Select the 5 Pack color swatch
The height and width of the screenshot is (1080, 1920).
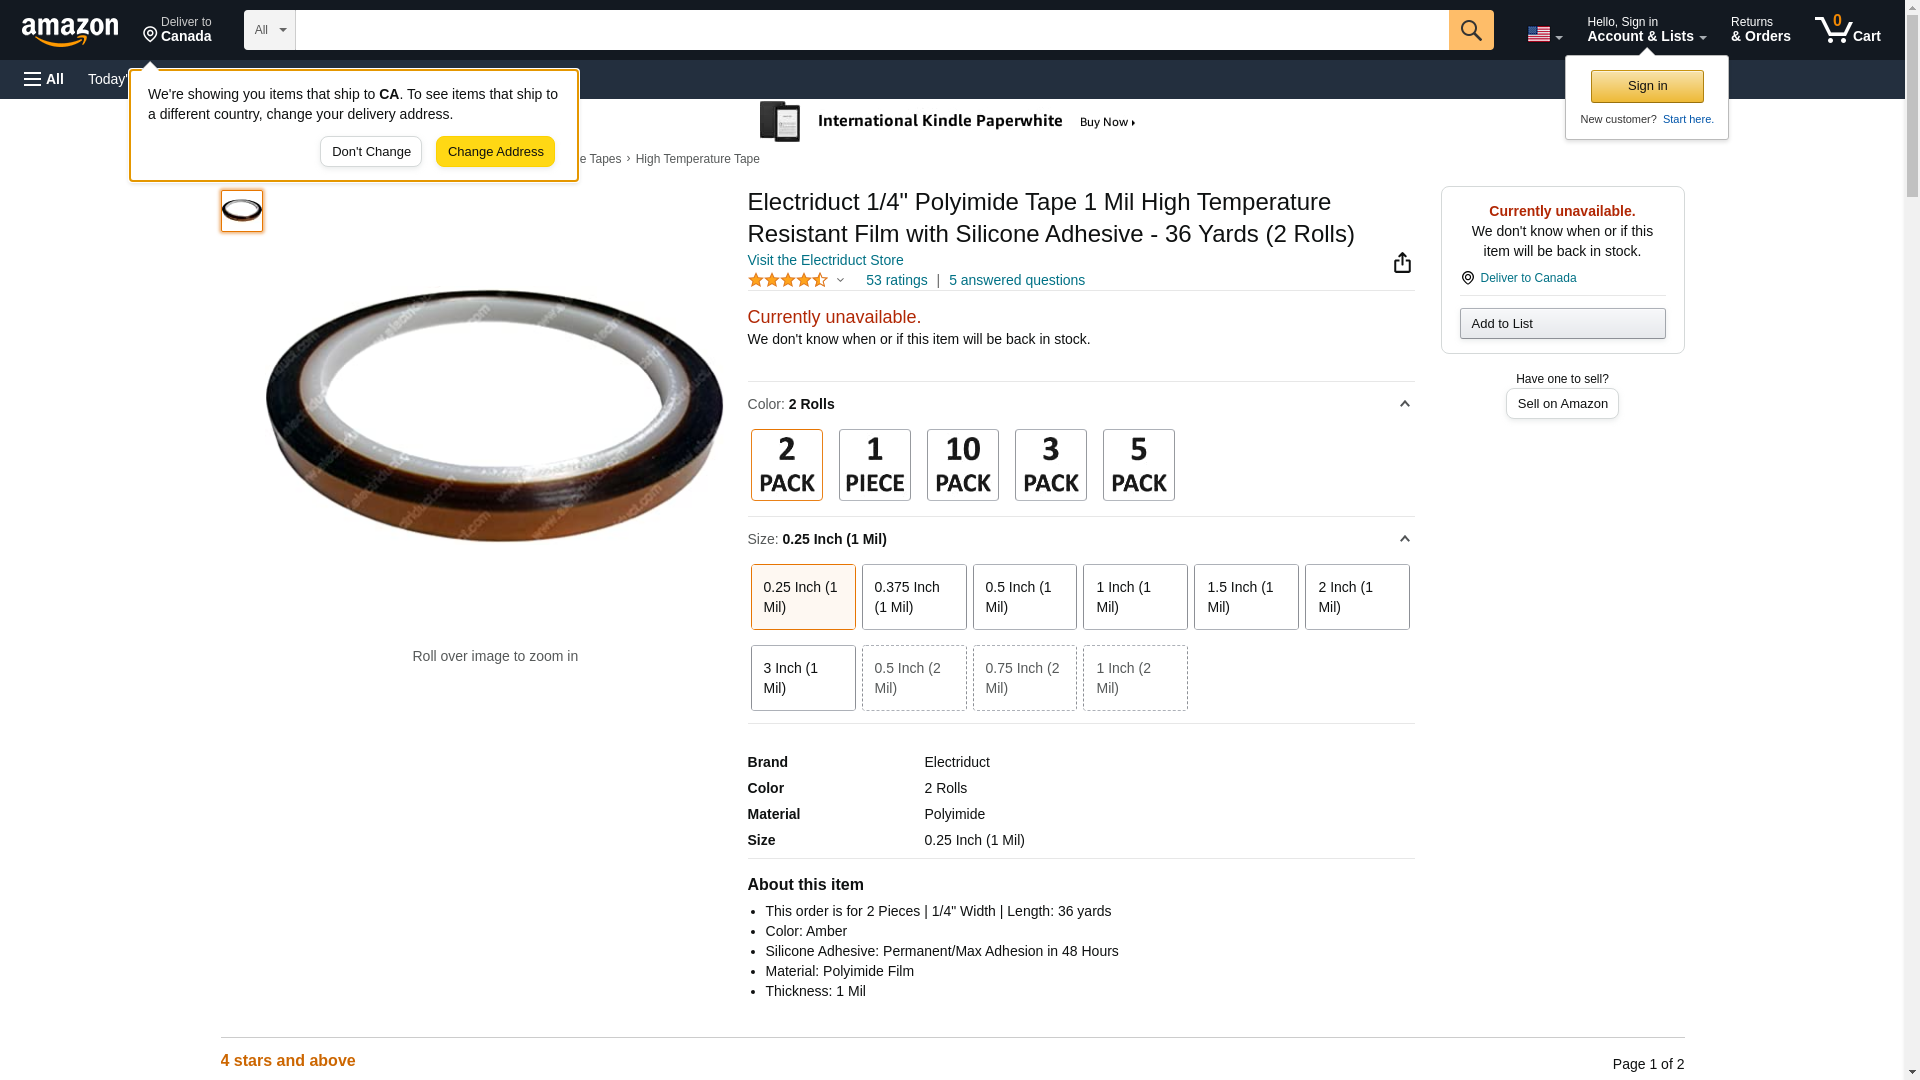point(1138,465)
